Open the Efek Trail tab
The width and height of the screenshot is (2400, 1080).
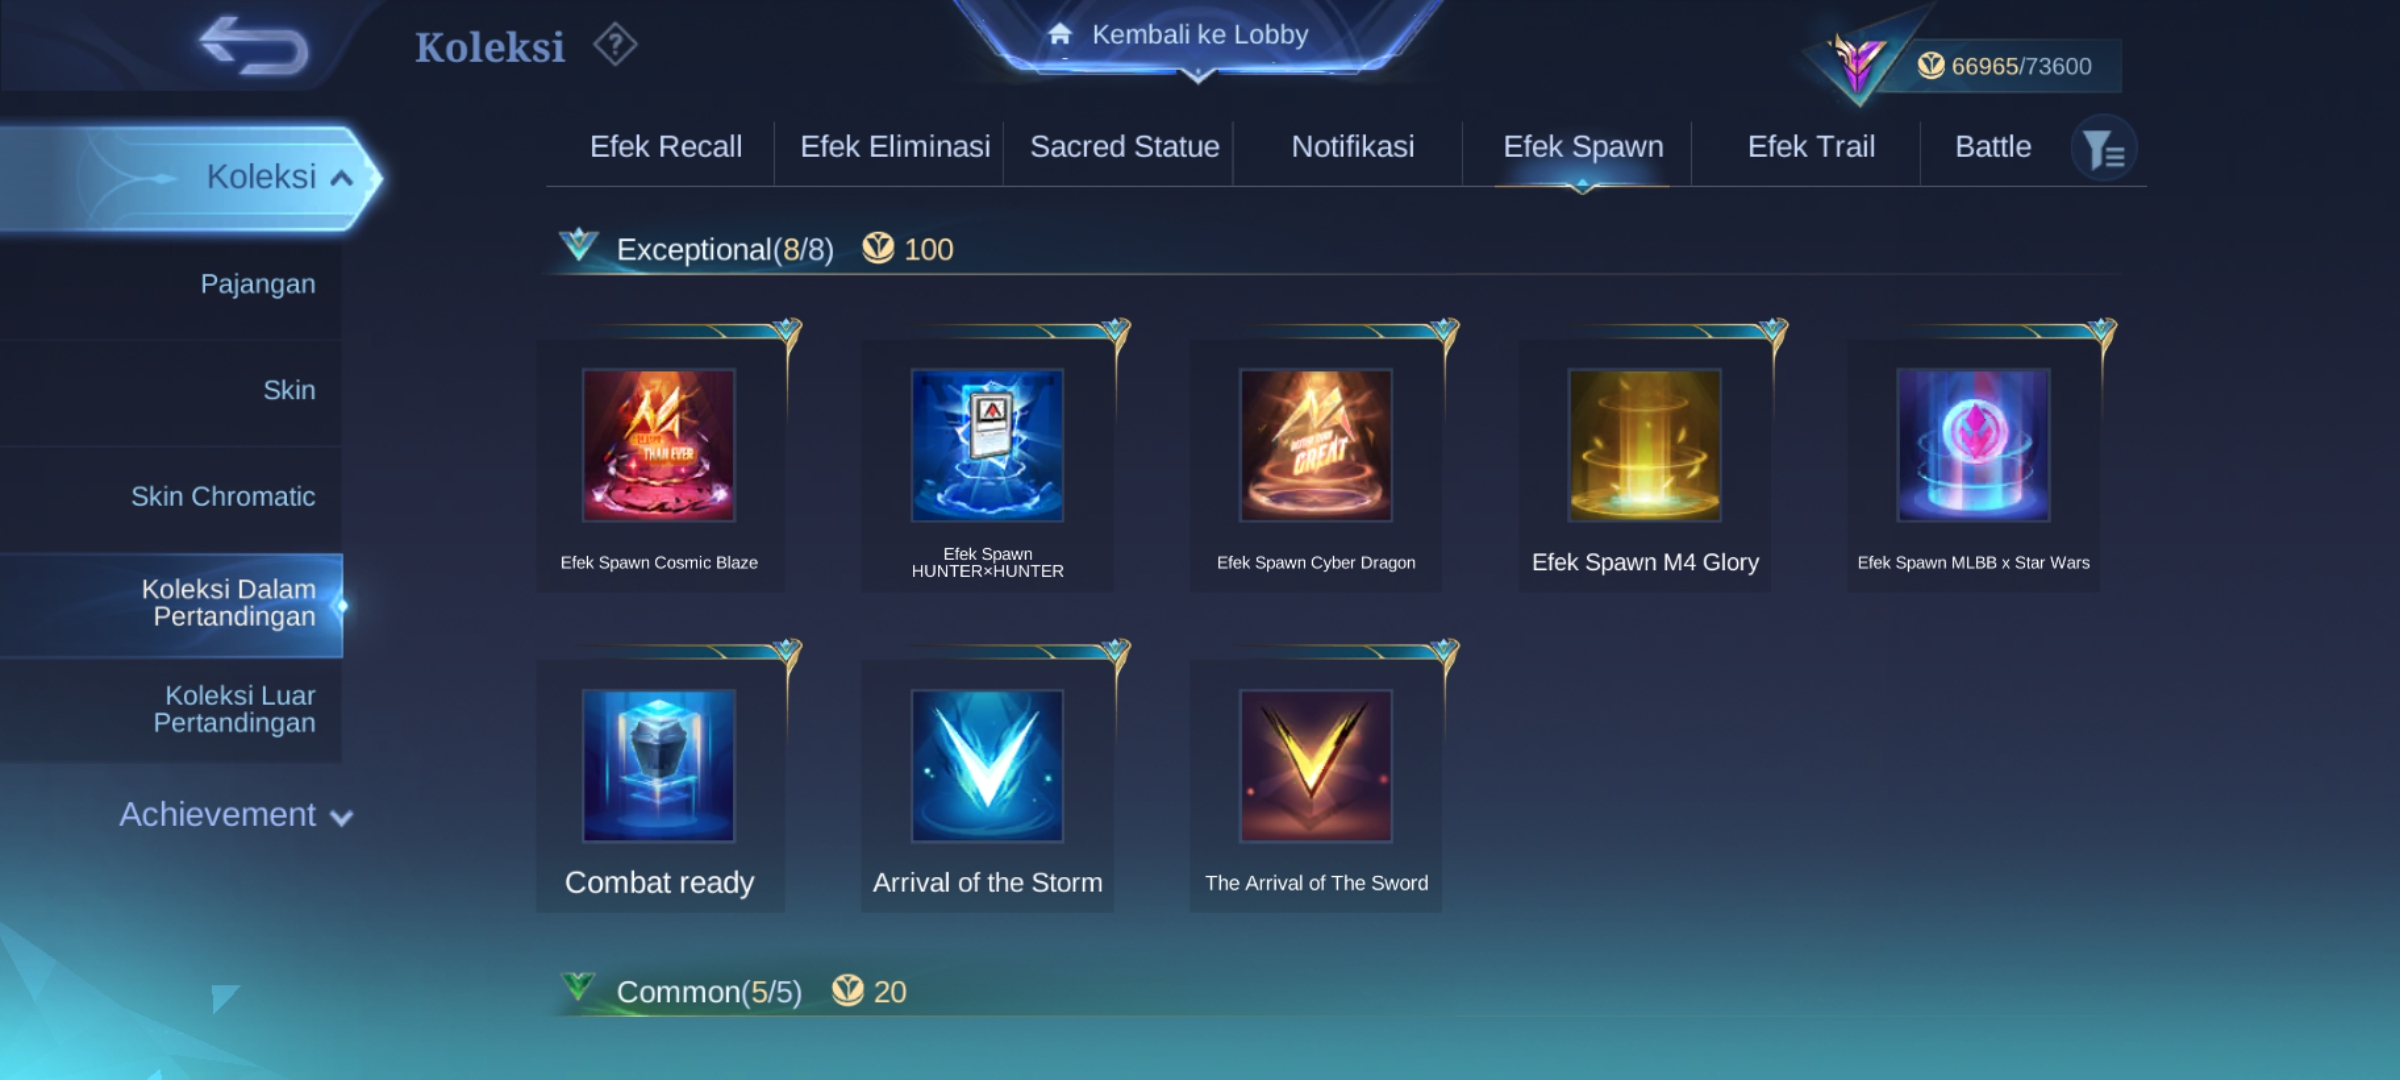pos(1811,147)
